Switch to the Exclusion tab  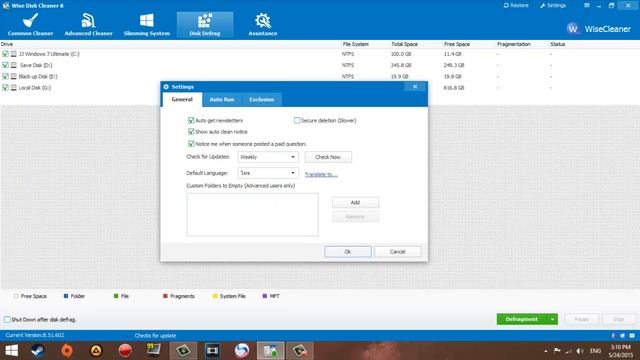(262, 99)
